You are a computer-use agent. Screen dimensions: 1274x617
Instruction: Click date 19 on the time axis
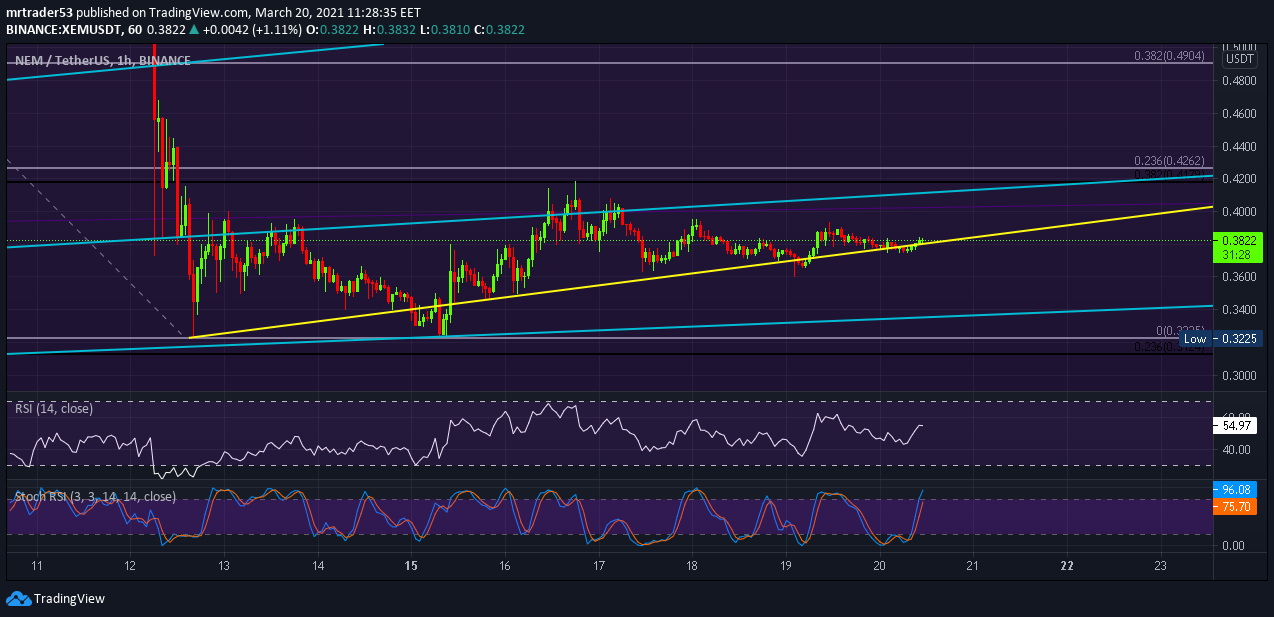click(786, 565)
